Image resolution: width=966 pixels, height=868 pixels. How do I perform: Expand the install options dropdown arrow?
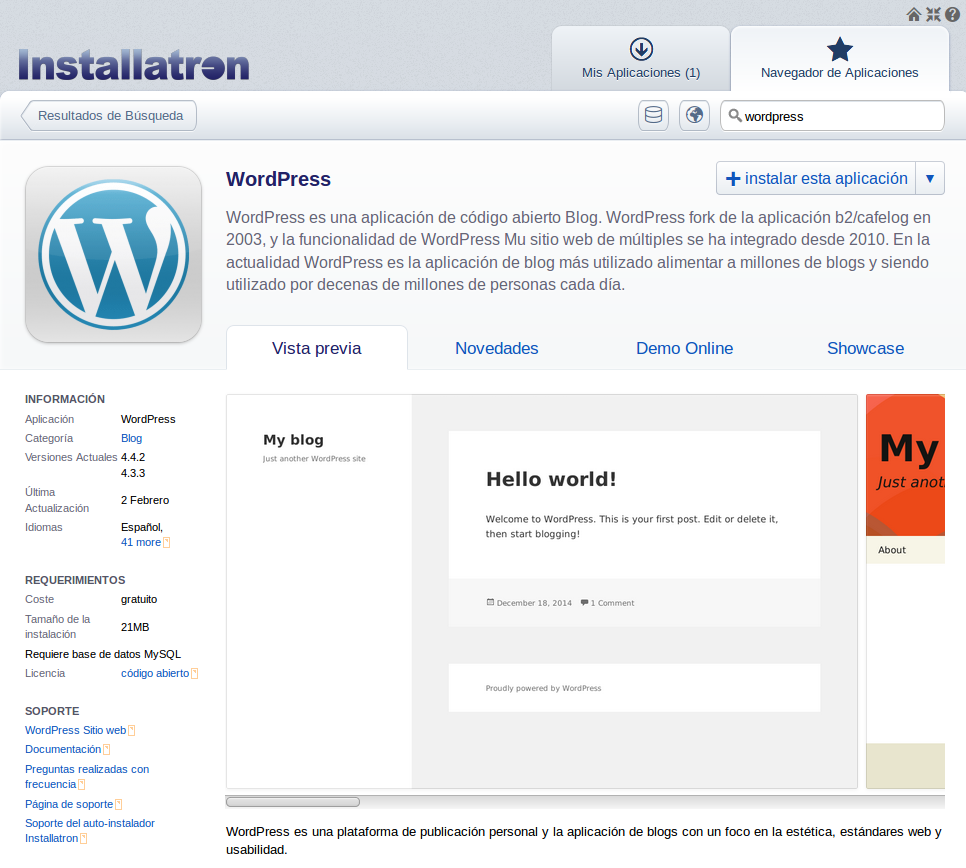click(x=930, y=179)
